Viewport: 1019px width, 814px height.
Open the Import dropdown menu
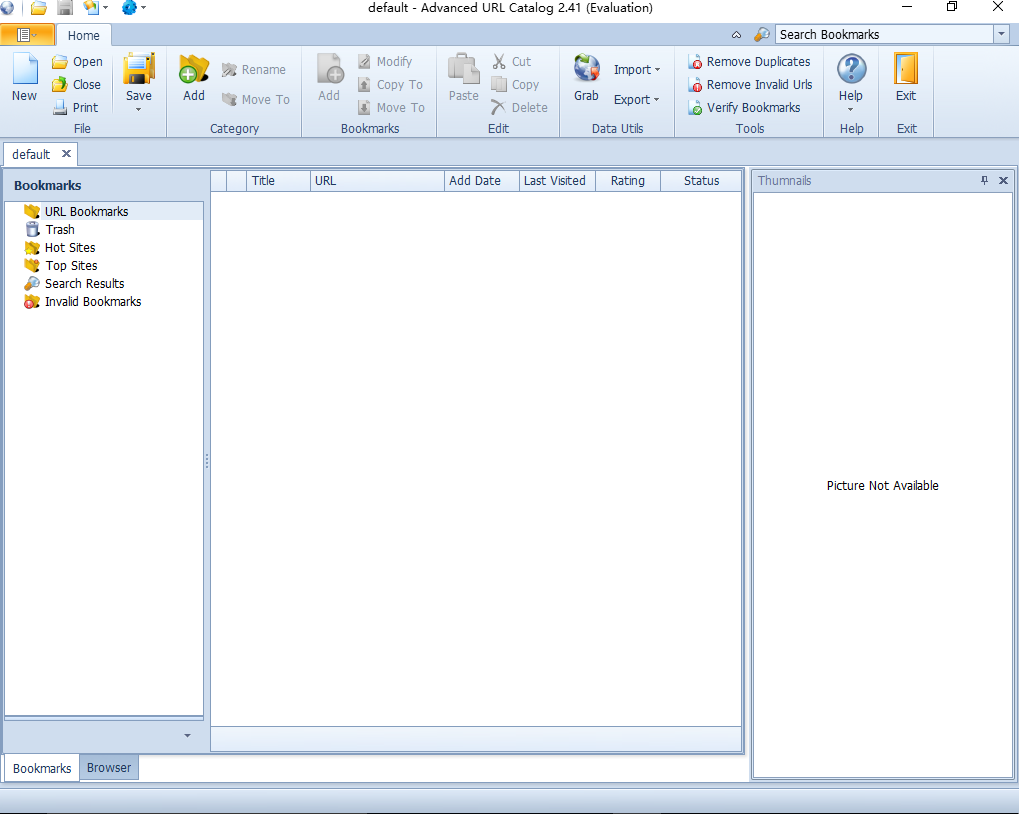(637, 70)
